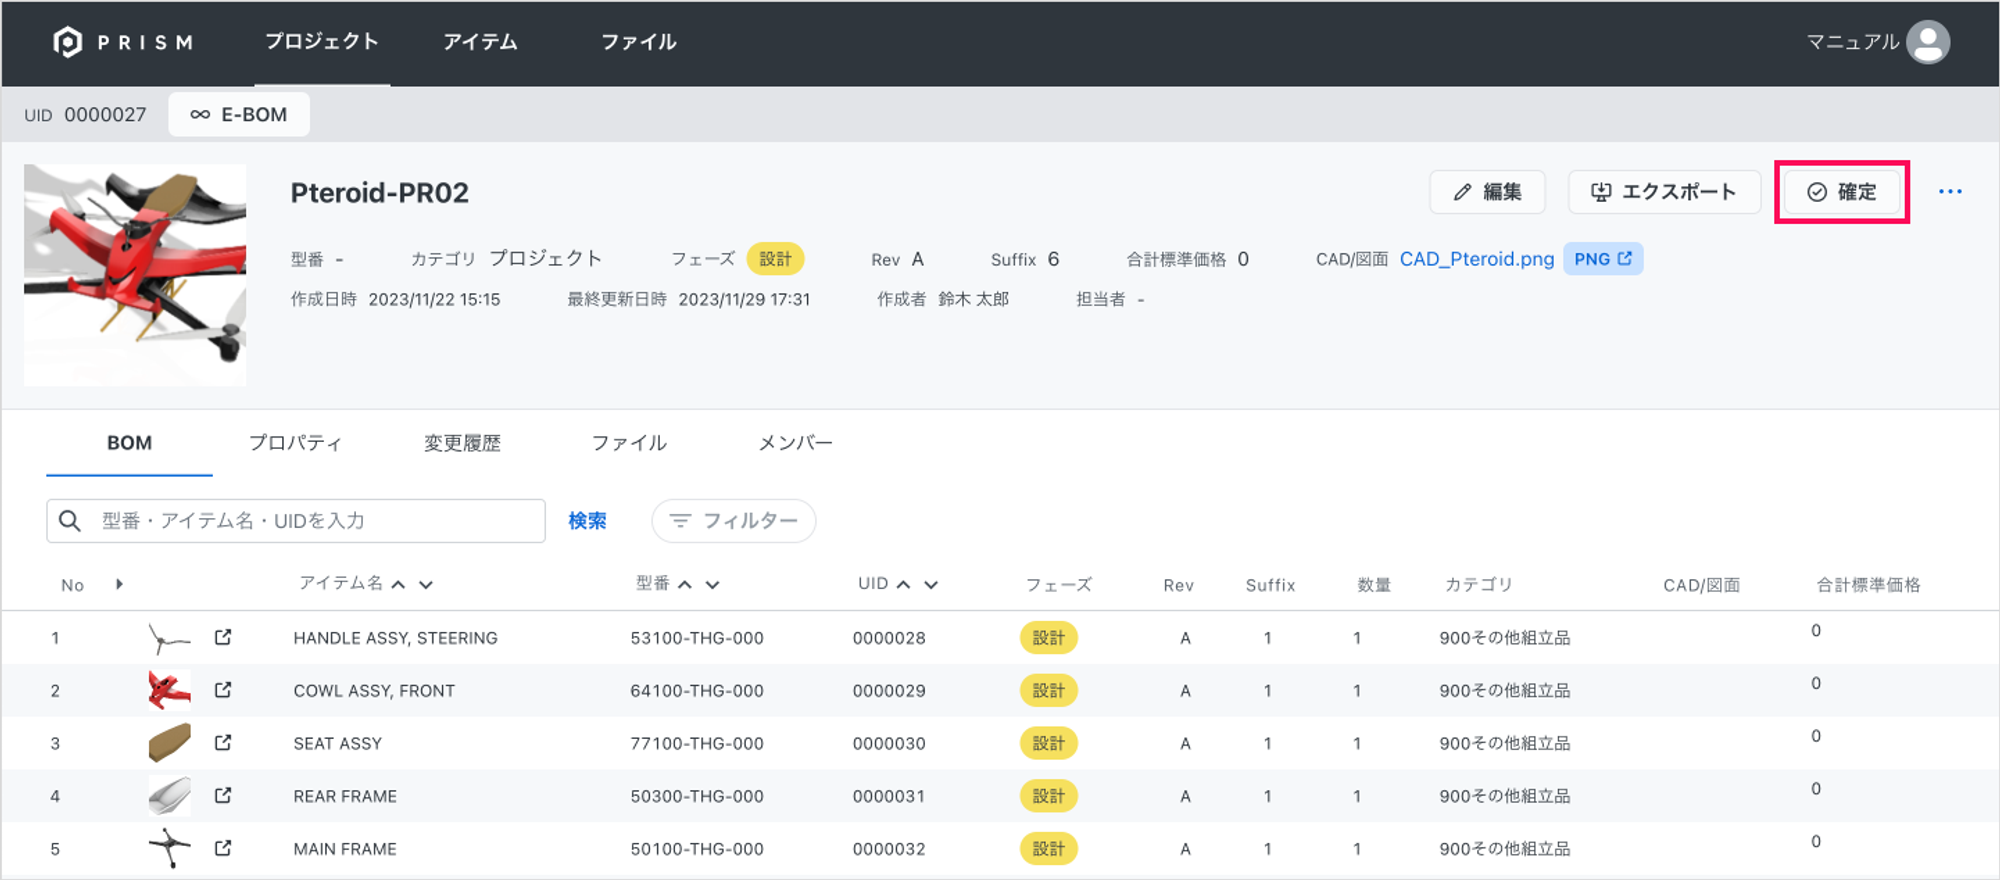Open MAIN FRAME external link icon
The image size is (2000, 880).
click(x=223, y=848)
